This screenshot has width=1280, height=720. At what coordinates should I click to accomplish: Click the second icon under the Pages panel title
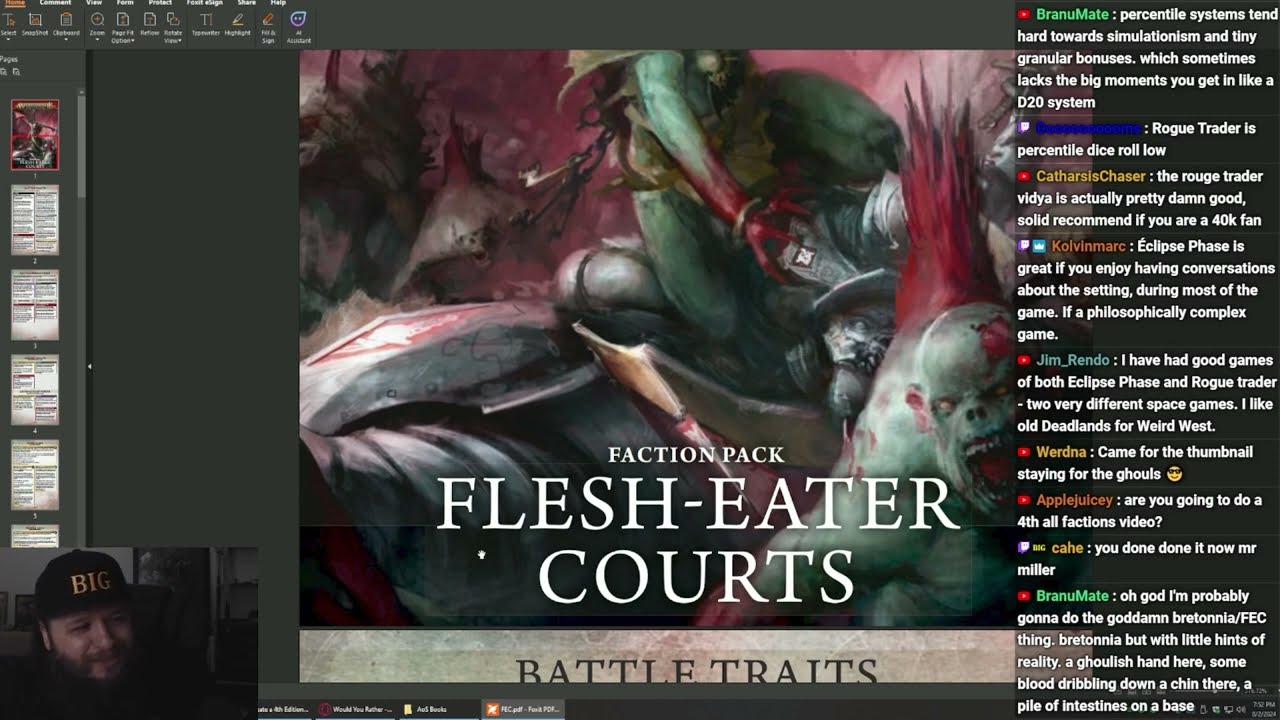[16, 71]
